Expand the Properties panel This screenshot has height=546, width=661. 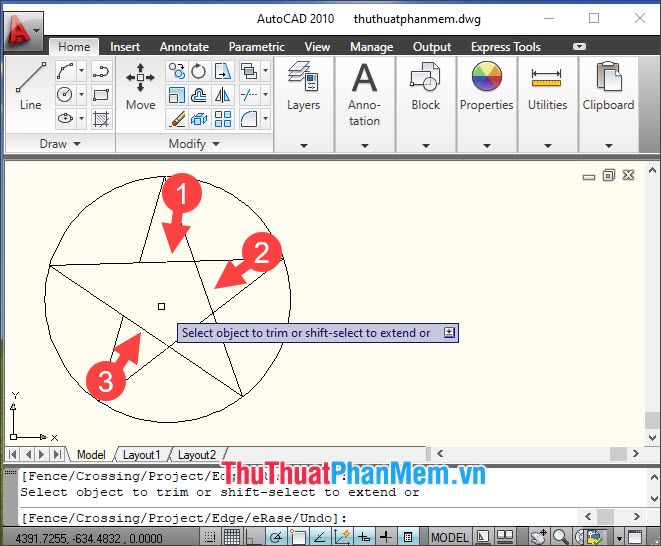pyautogui.click(x=486, y=146)
